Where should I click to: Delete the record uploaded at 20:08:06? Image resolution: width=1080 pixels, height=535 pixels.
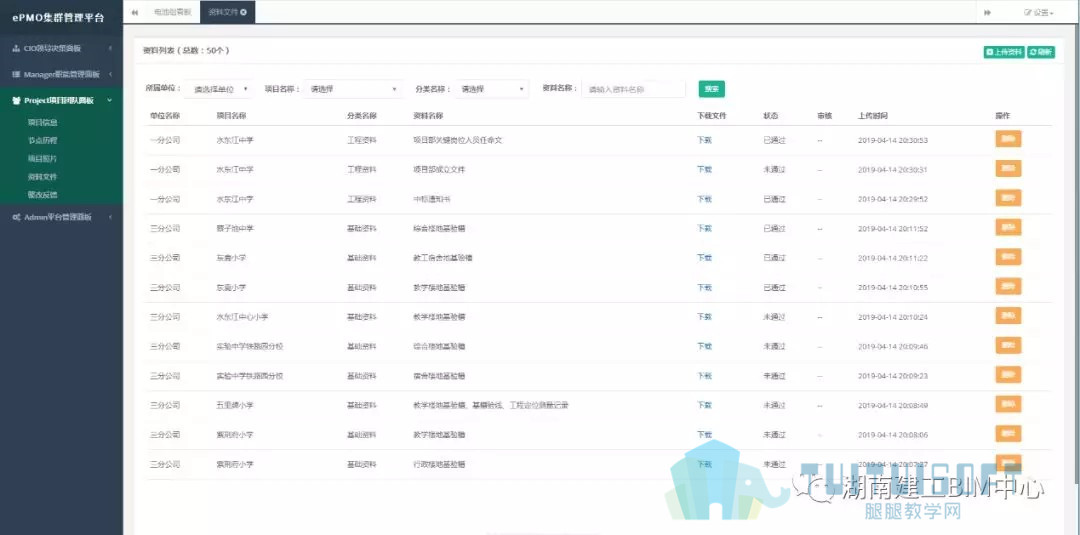1008,434
